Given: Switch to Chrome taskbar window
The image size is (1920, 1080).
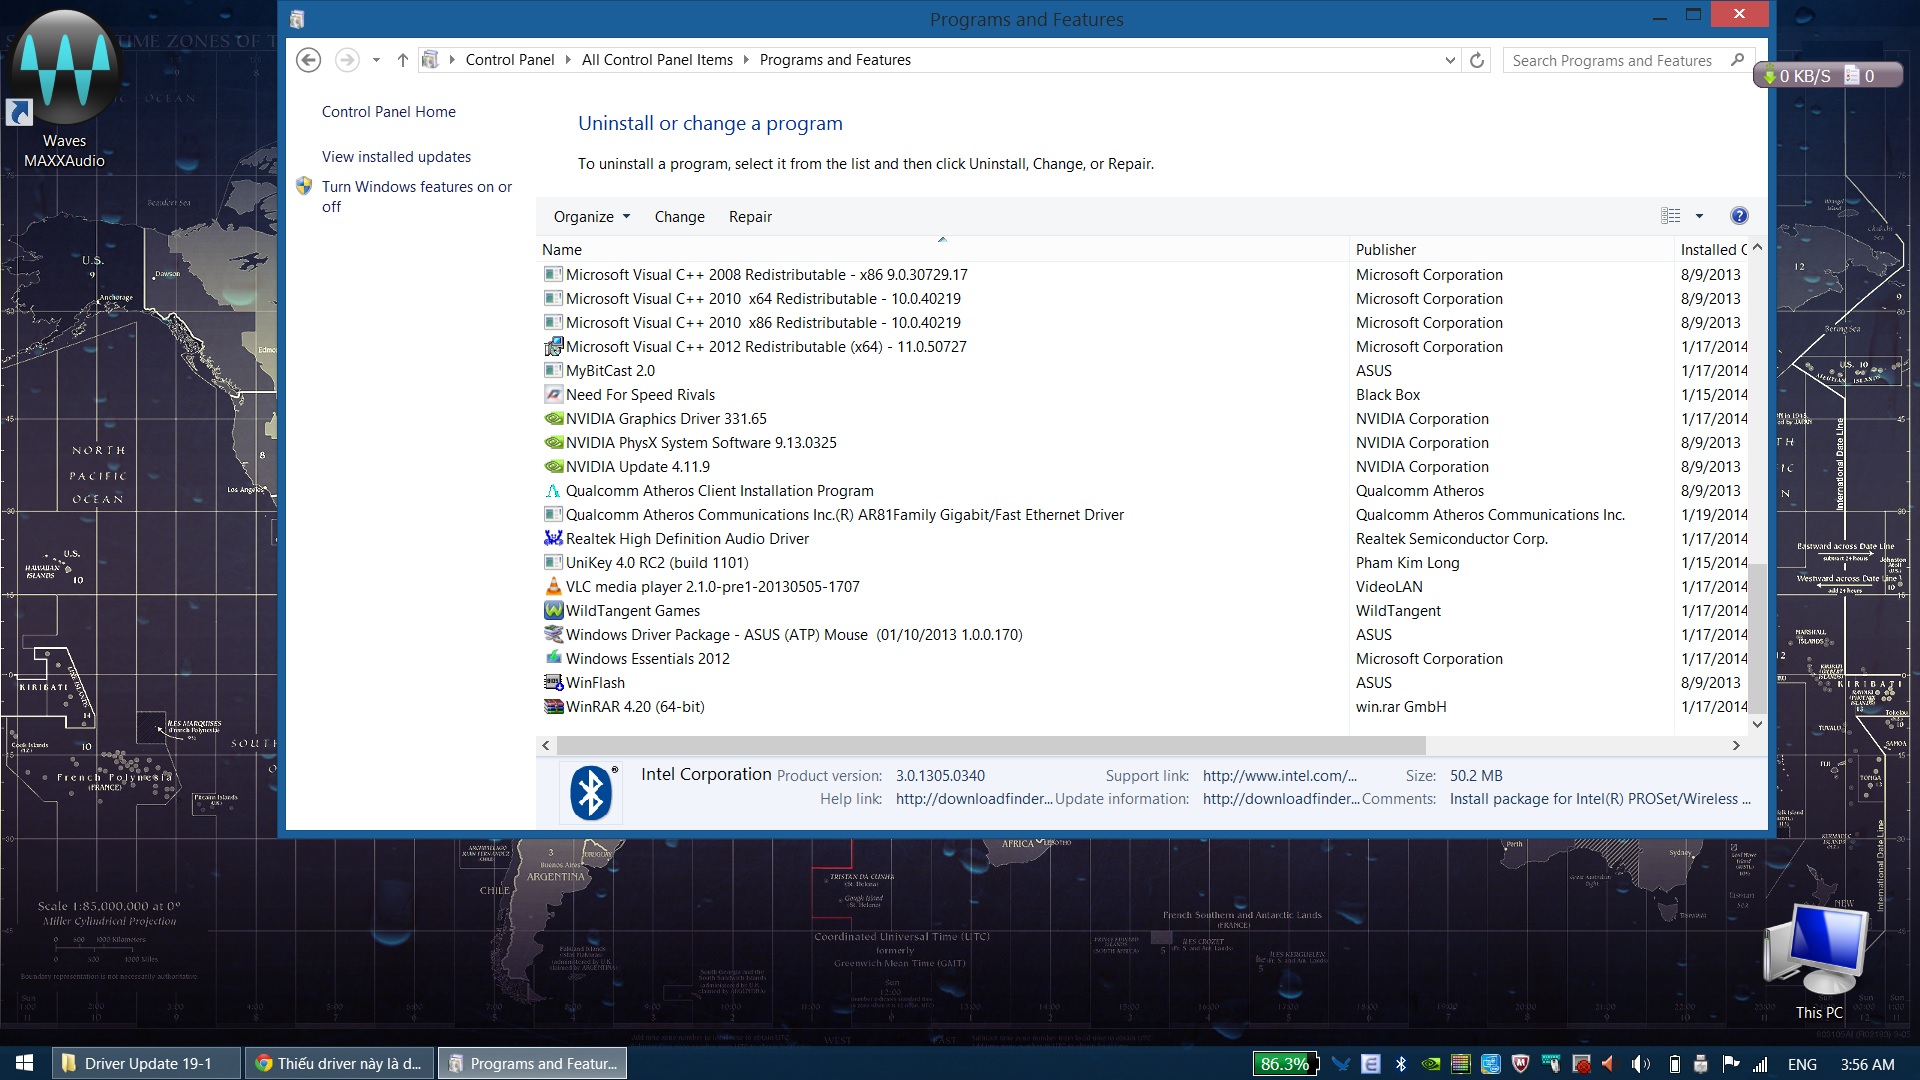Looking at the screenshot, I should coord(339,1063).
